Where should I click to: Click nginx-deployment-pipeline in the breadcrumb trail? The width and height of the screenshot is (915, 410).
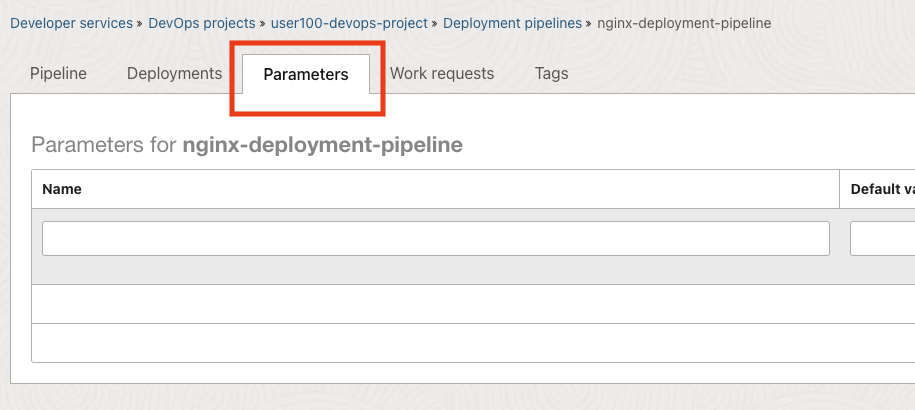pos(684,23)
